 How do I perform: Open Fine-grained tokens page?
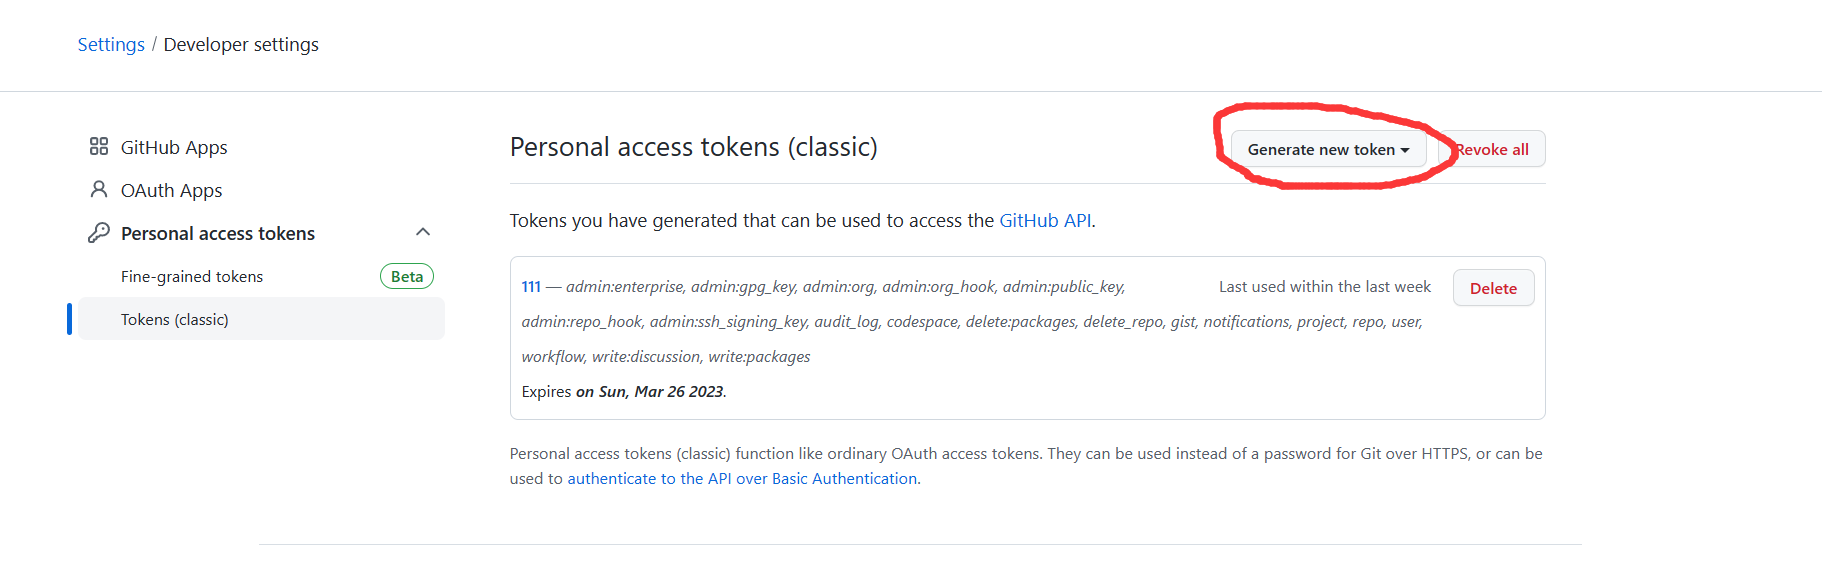click(x=192, y=277)
